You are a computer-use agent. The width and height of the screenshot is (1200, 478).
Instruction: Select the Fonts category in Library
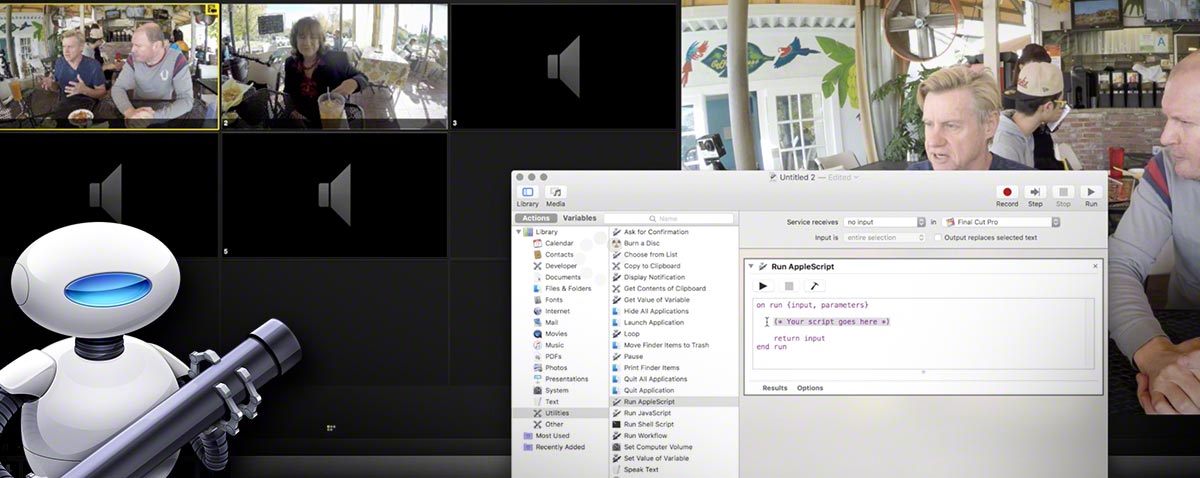(x=547, y=300)
